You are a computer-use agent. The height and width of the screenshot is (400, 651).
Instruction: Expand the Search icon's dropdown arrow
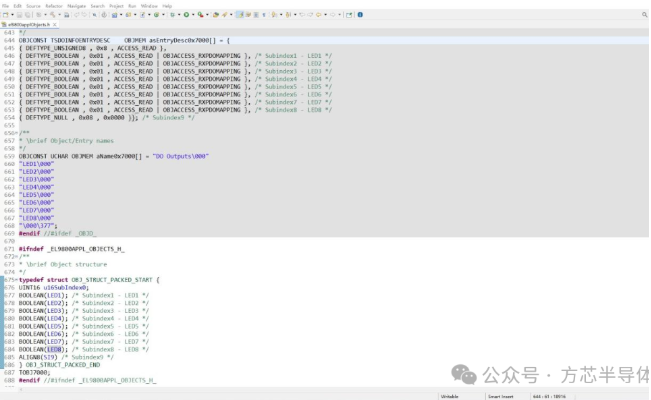pyautogui.click(x=231, y=15)
